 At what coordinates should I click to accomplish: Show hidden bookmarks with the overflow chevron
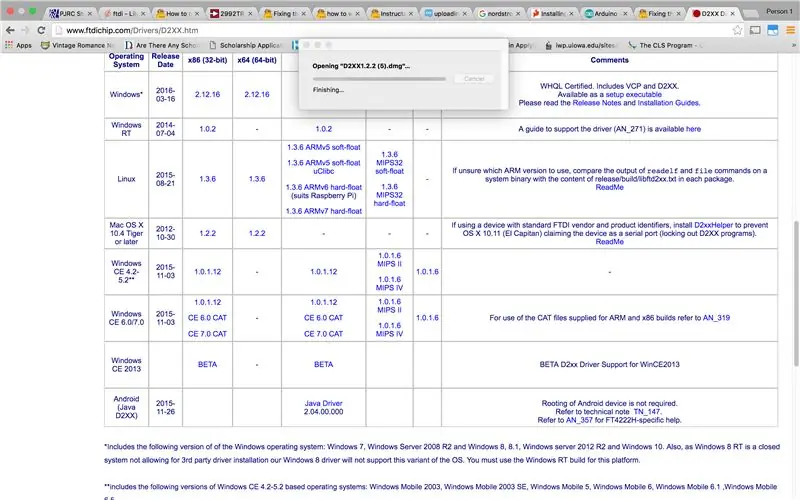793,45
